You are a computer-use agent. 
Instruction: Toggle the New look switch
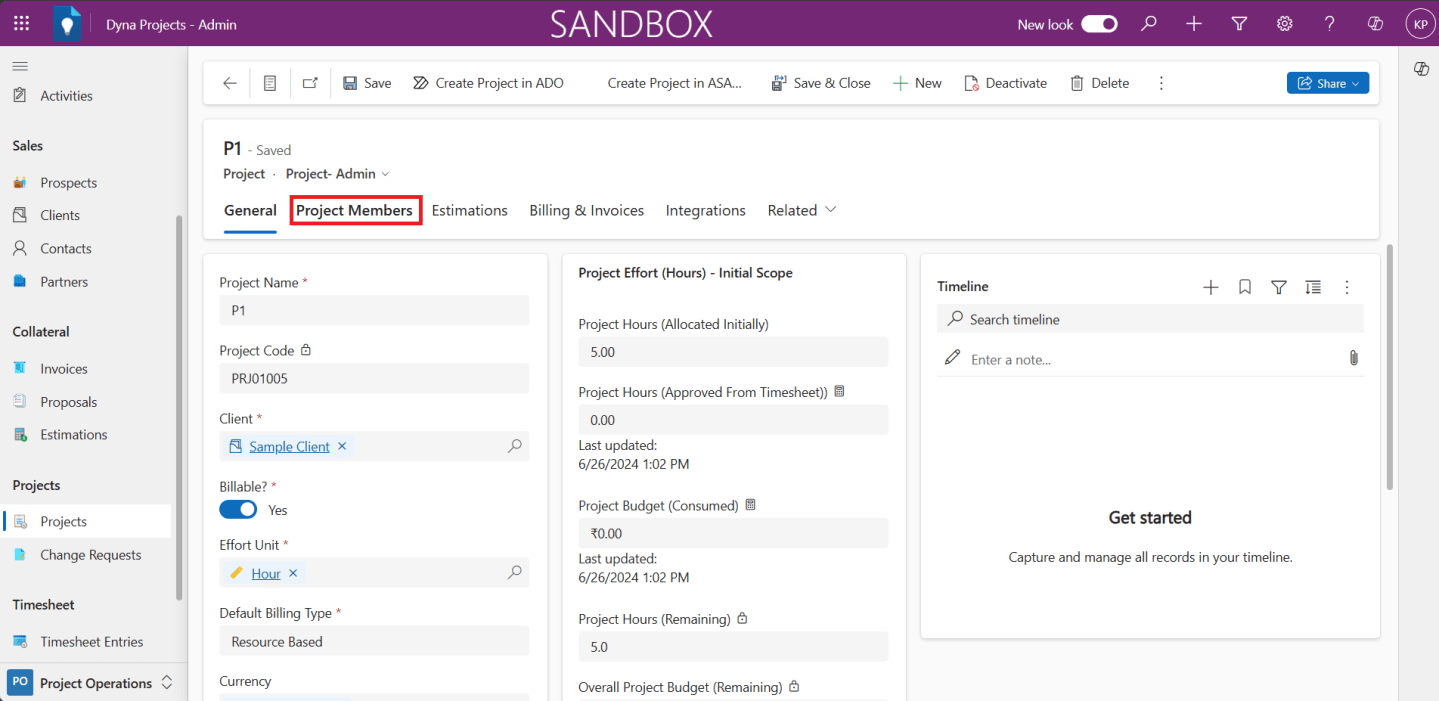[1099, 24]
